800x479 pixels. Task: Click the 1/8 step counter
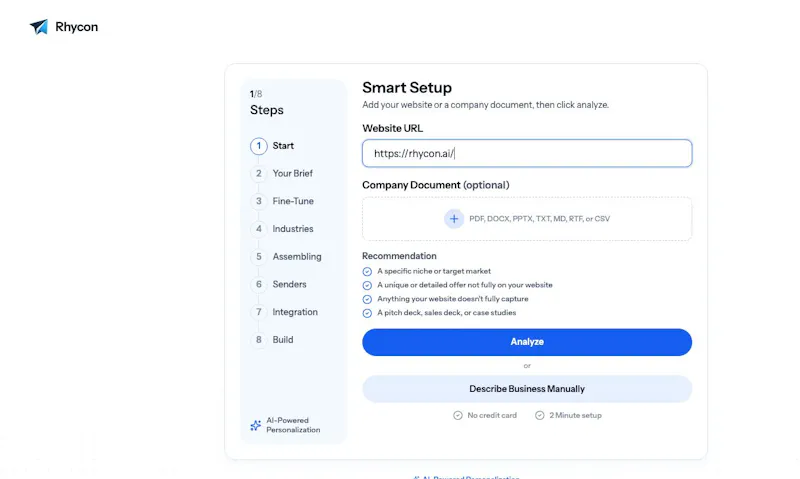[x=256, y=94]
